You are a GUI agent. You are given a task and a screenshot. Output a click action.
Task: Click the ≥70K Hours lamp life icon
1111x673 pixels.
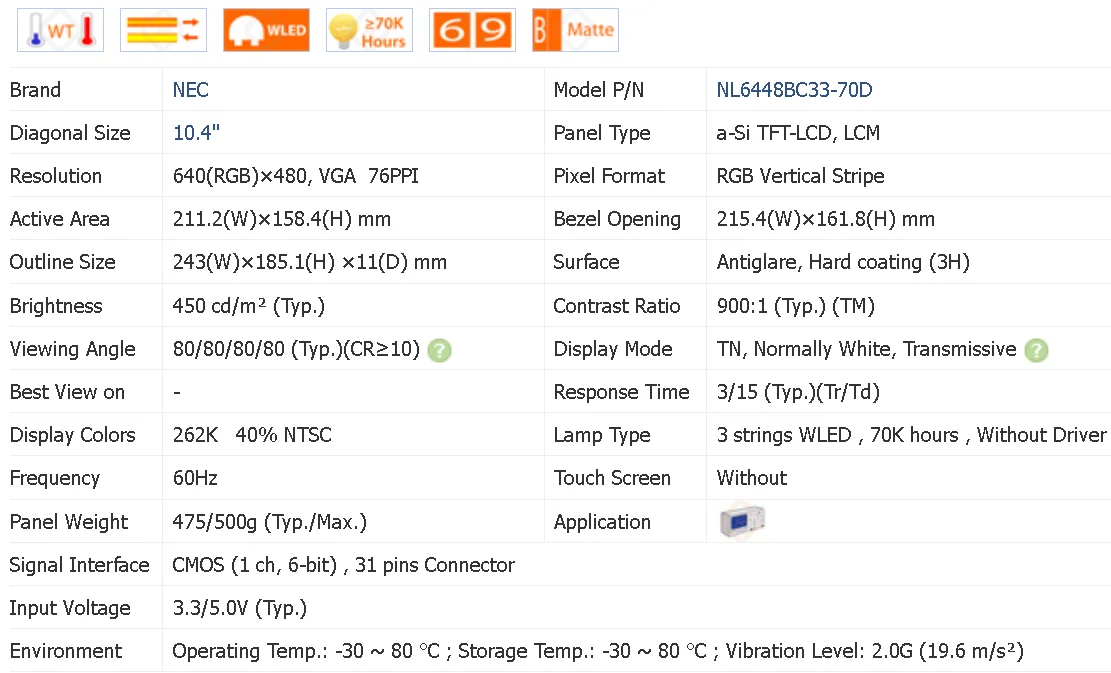pyautogui.click(x=369, y=30)
